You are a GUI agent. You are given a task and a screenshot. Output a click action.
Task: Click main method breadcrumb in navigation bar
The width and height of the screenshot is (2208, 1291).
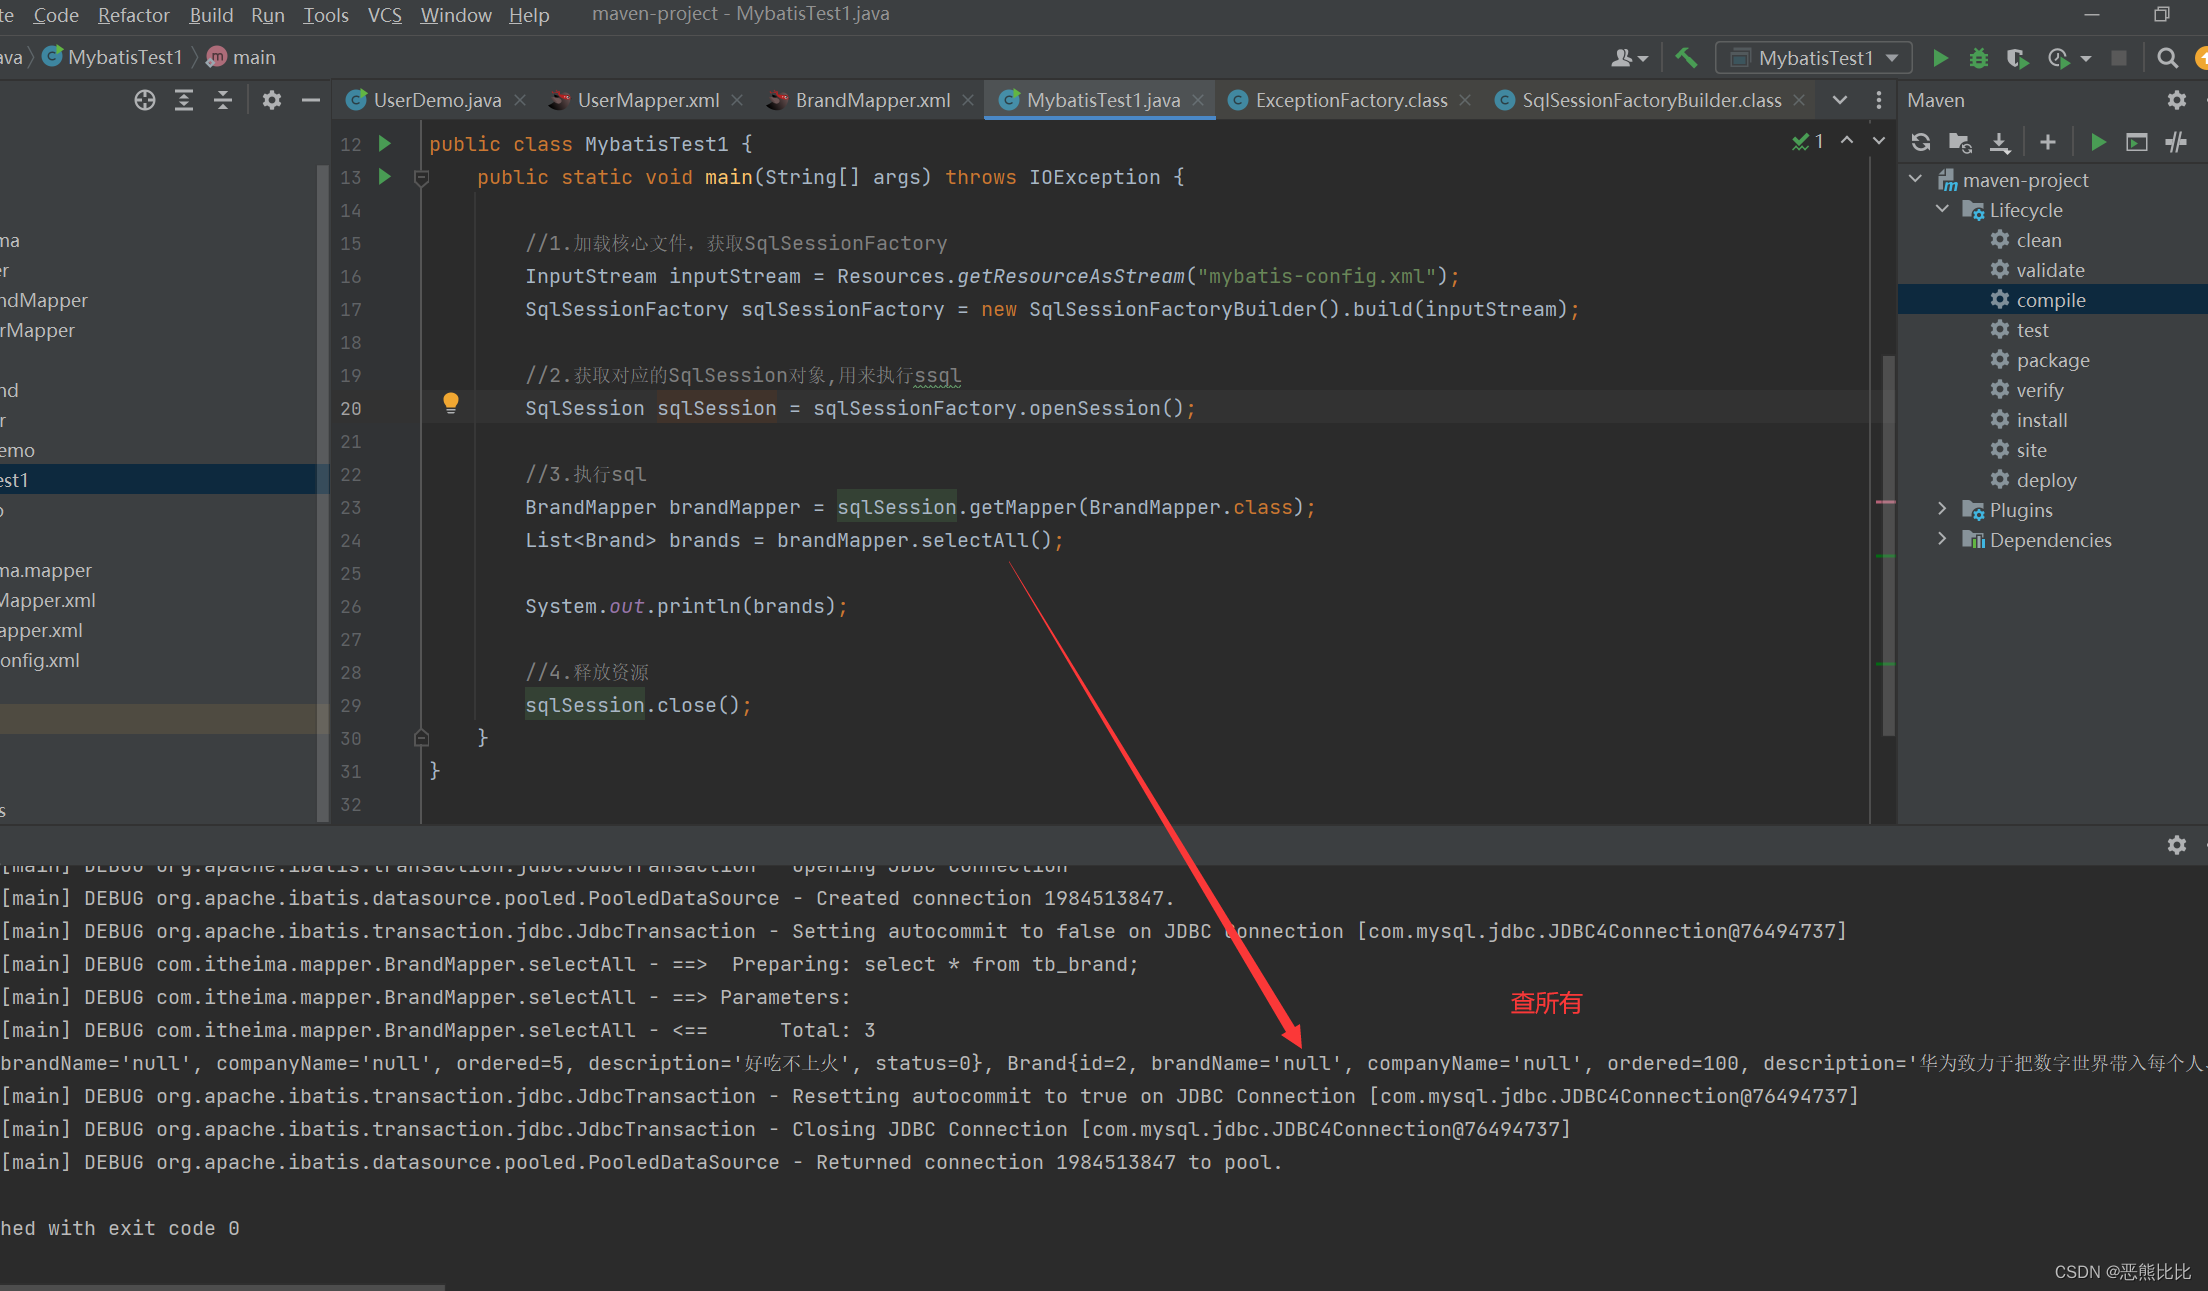tap(241, 57)
